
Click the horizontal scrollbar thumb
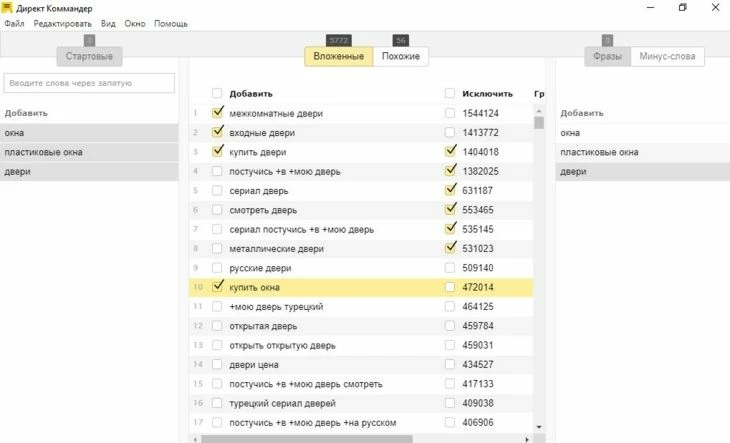307,439
